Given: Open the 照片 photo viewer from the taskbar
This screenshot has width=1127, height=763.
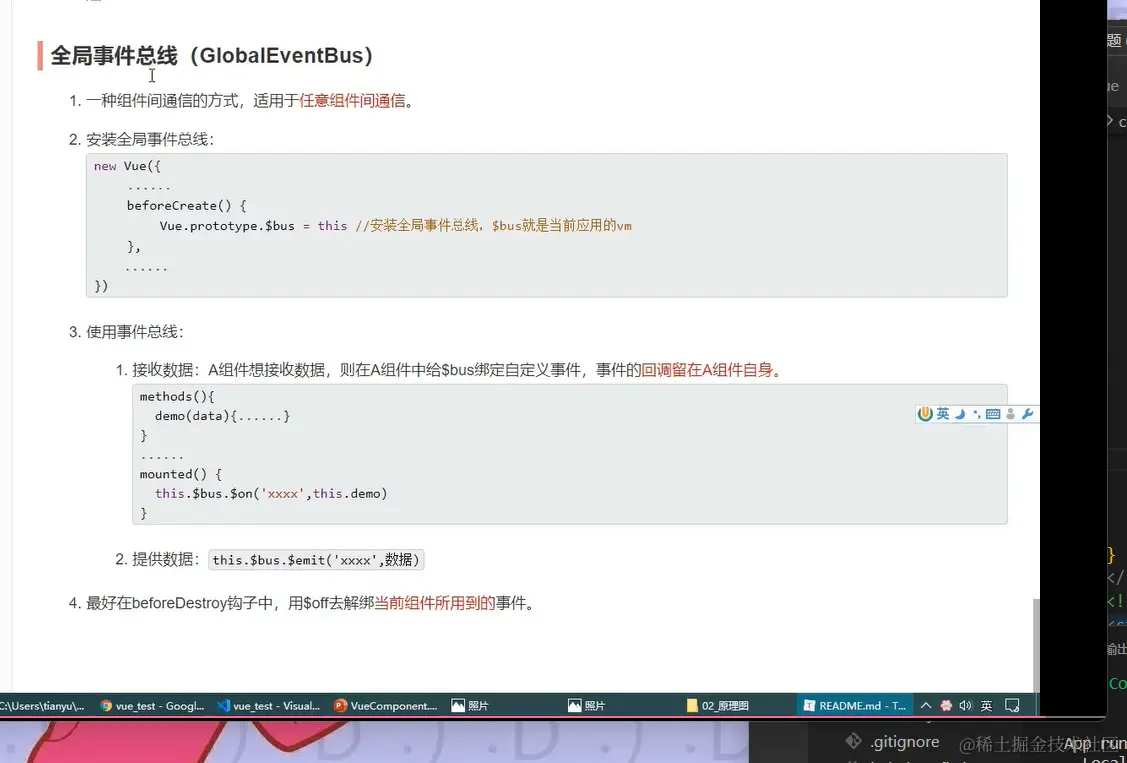Looking at the screenshot, I should click(470, 705).
